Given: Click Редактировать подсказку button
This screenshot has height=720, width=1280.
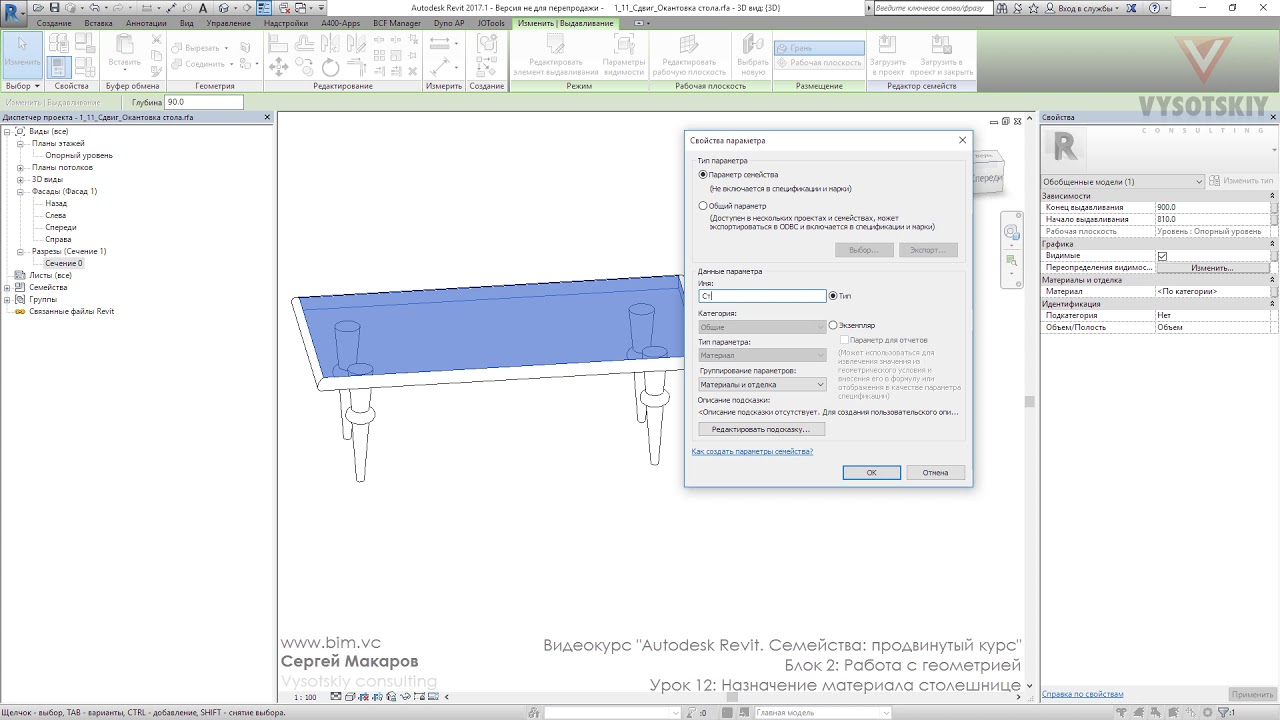Looking at the screenshot, I should pos(761,429).
